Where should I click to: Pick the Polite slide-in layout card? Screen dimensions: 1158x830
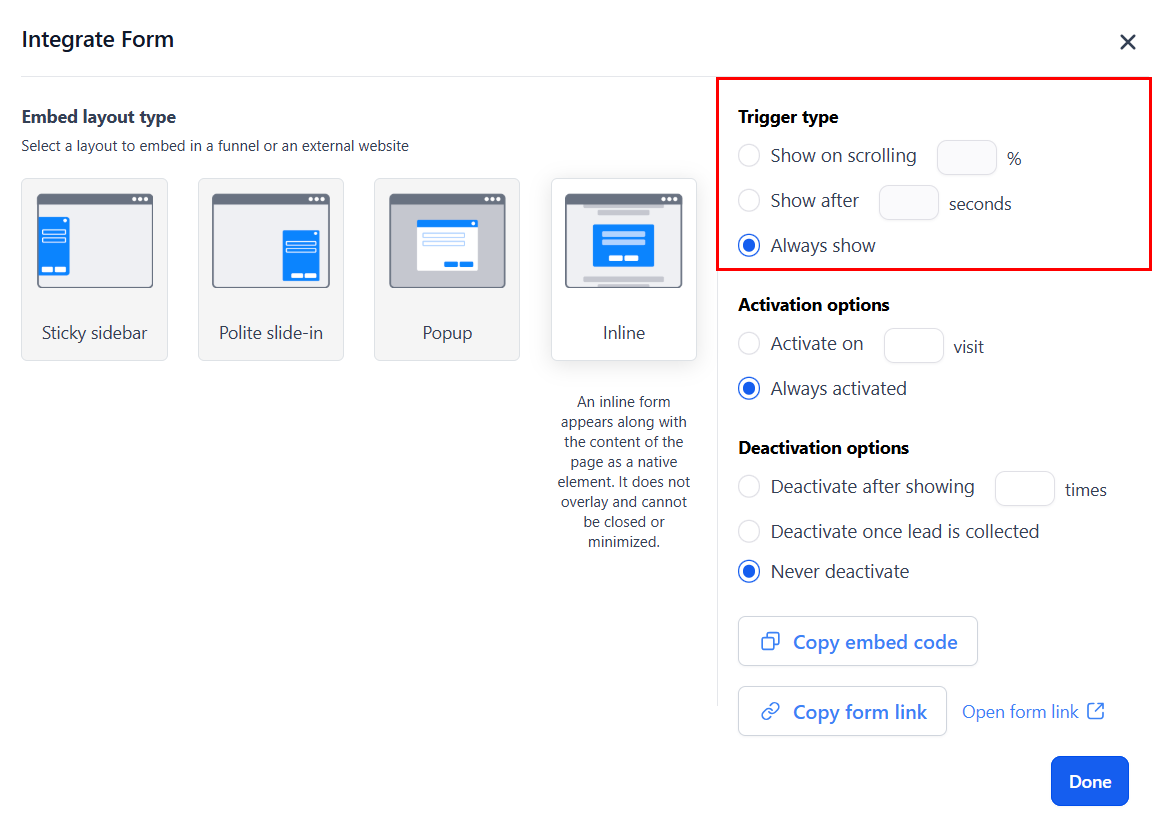point(270,269)
